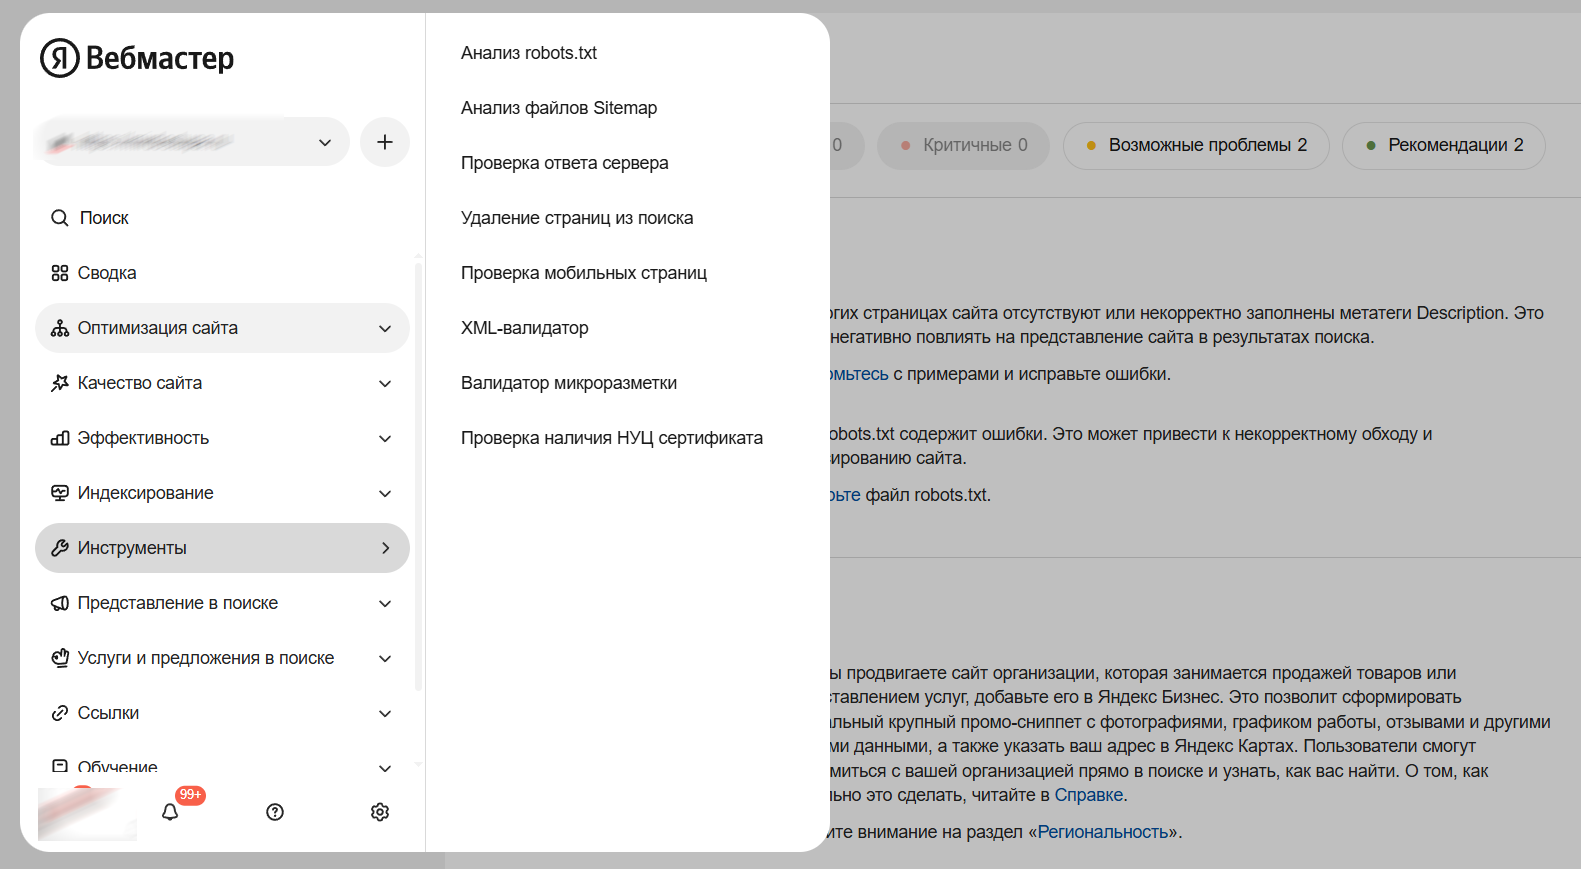
Task: Open Удаление страниц из поиска
Action: click(x=577, y=218)
